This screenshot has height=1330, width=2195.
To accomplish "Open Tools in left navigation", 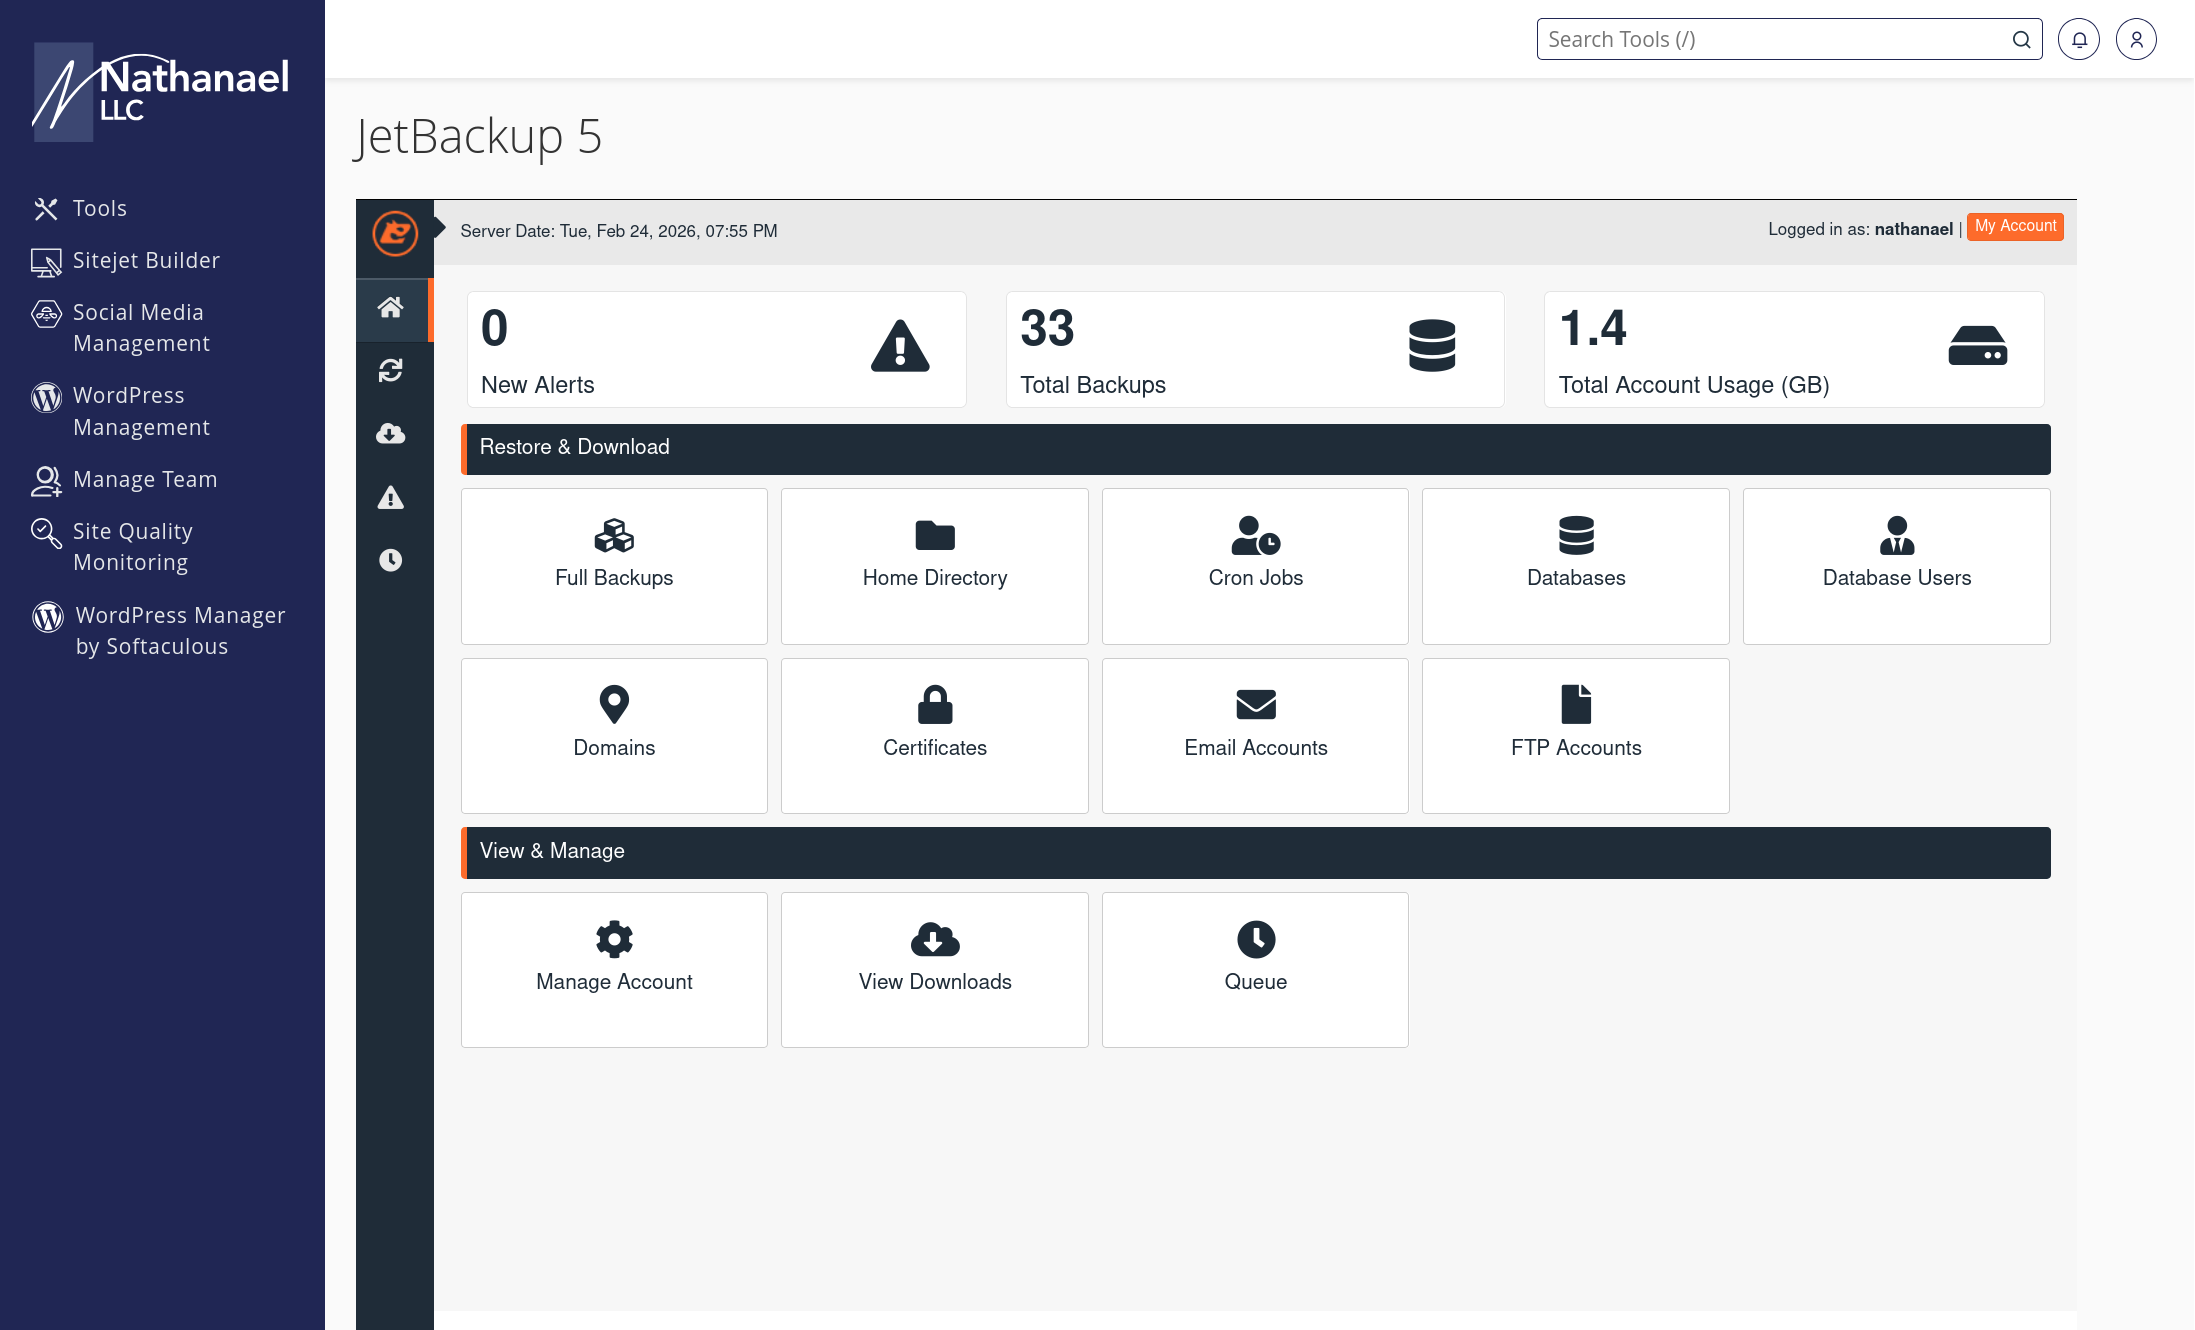I will click(80, 208).
